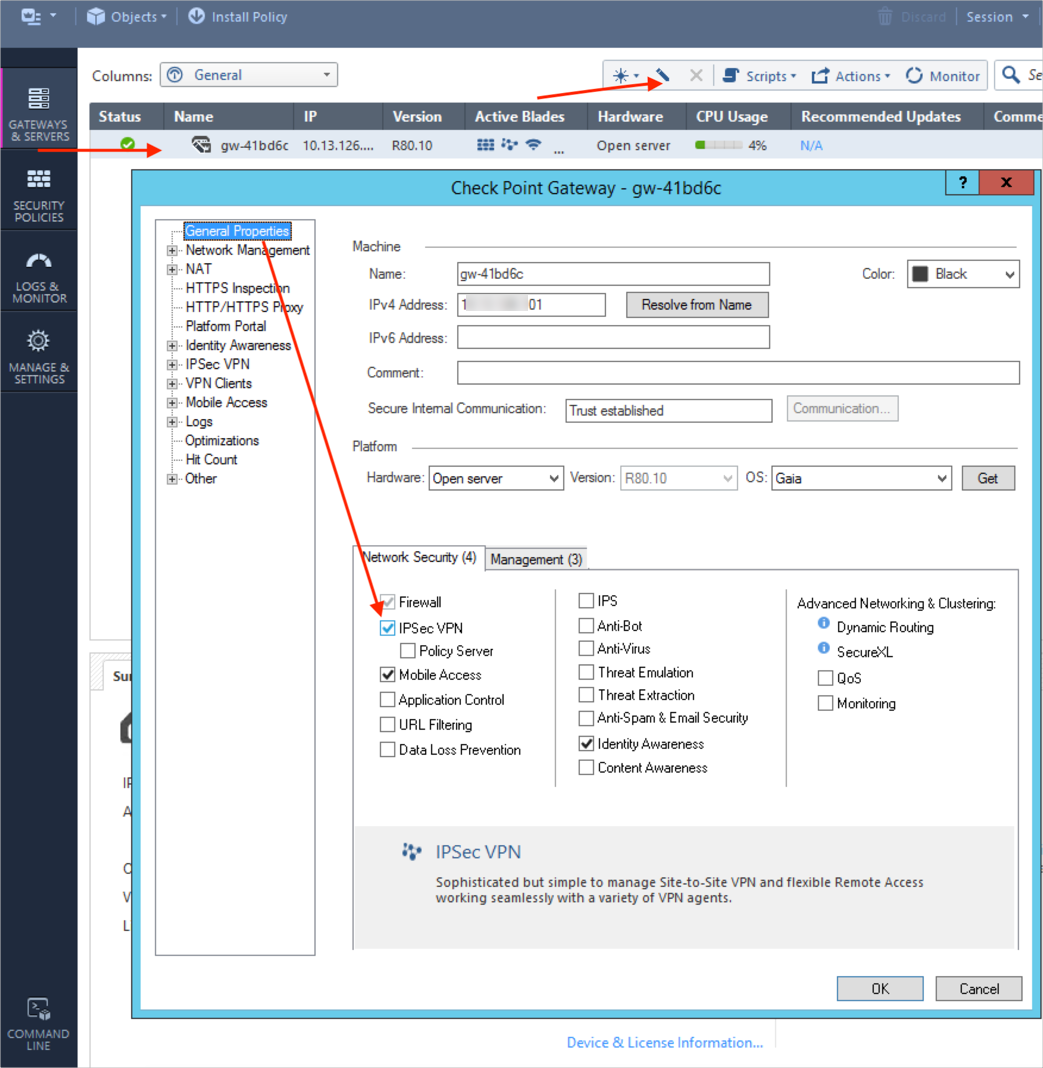Click the new object star icon
Screen dimensions: 1043x1068
pyautogui.click(x=621, y=76)
